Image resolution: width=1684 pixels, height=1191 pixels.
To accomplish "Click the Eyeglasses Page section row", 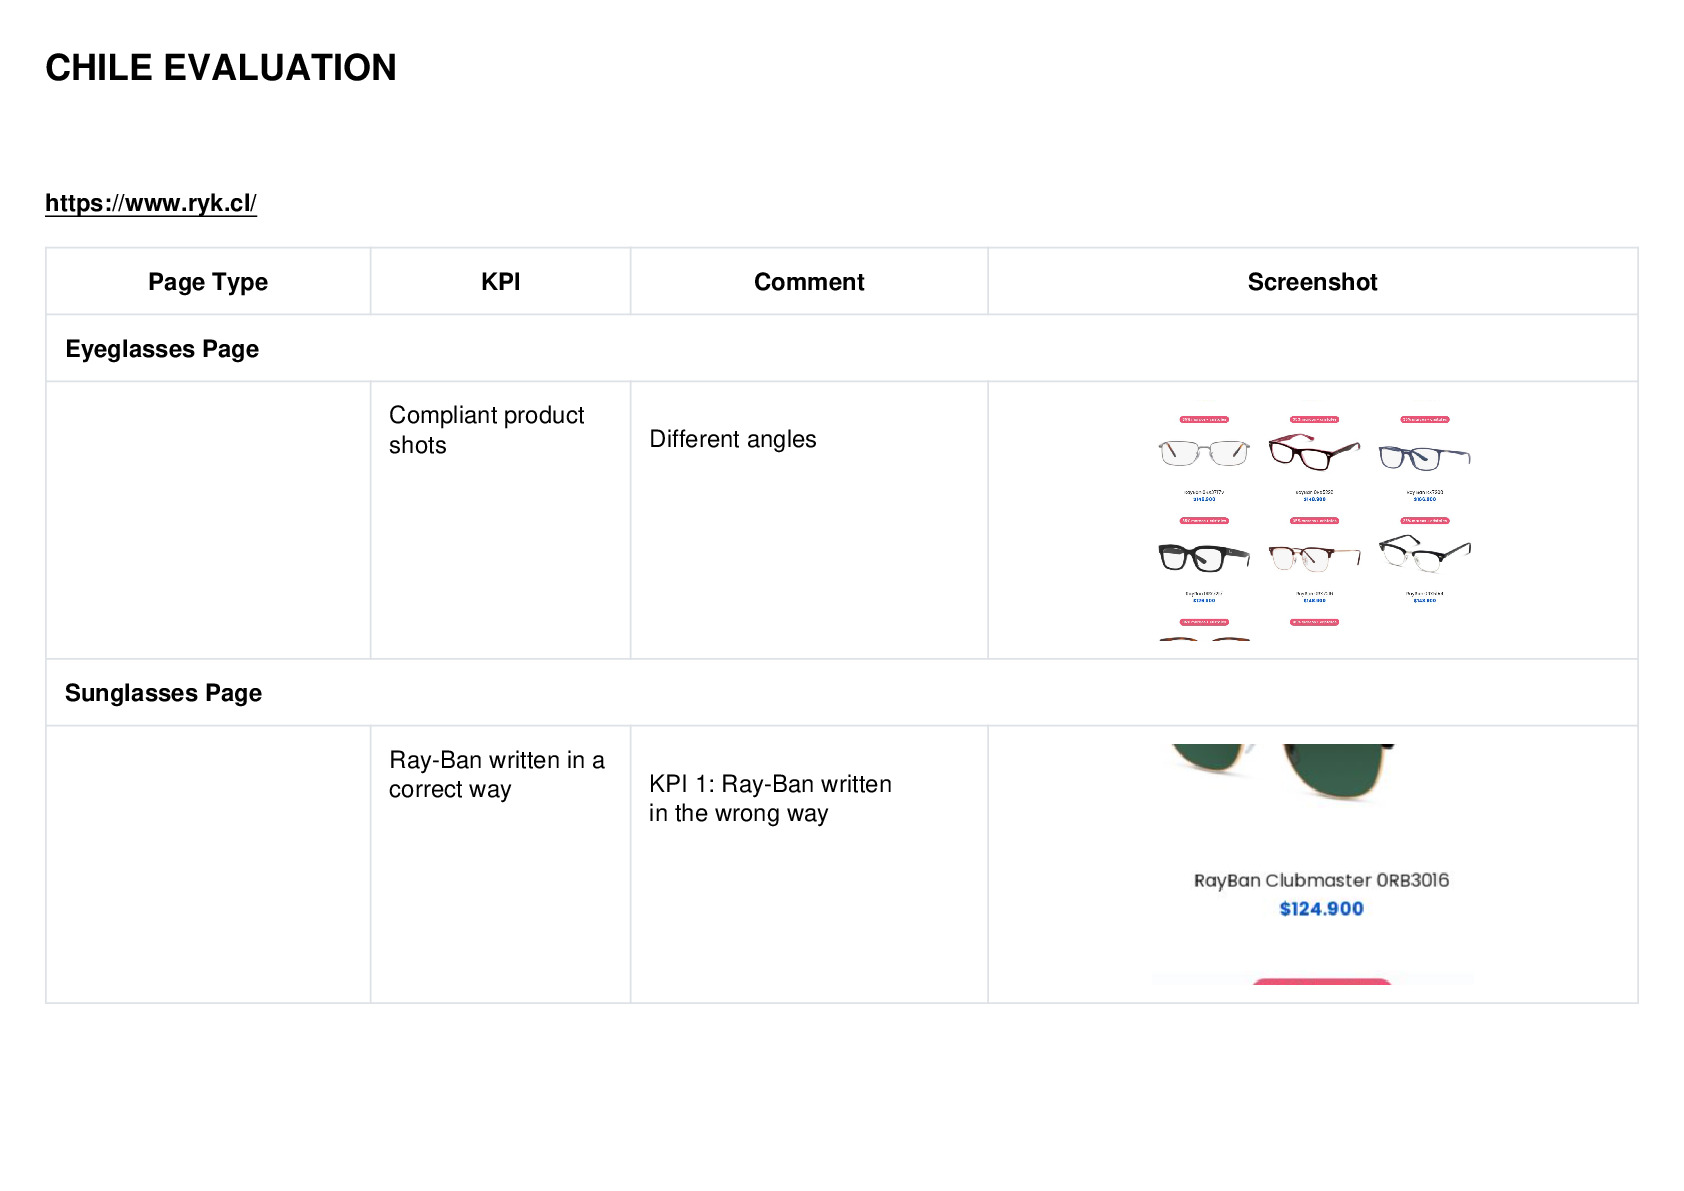I will 842,349.
